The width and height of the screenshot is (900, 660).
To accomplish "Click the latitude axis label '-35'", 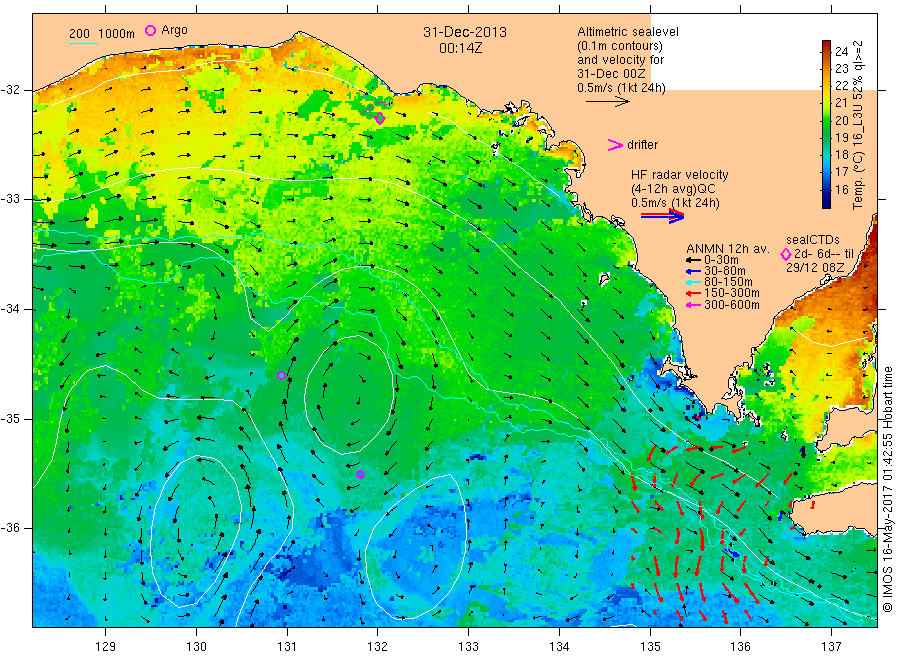I will tap(10, 418).
